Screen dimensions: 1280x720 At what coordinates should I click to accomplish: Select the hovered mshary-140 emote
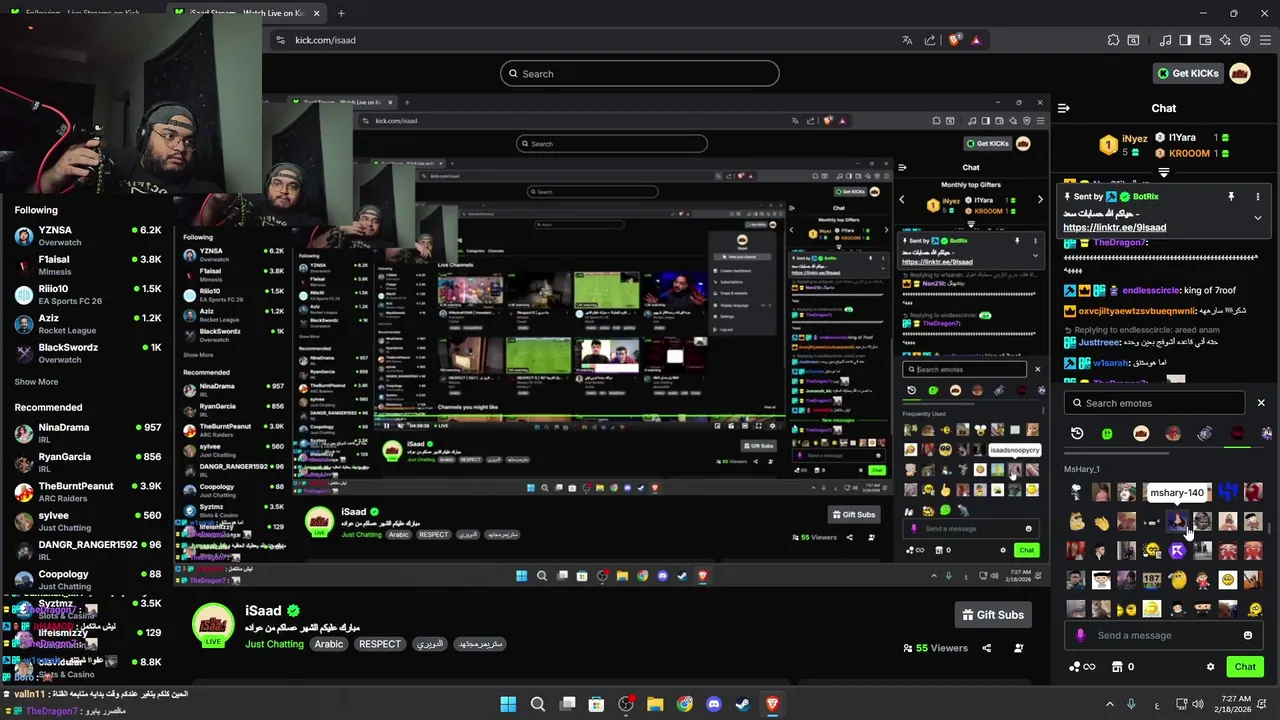coord(1177,521)
